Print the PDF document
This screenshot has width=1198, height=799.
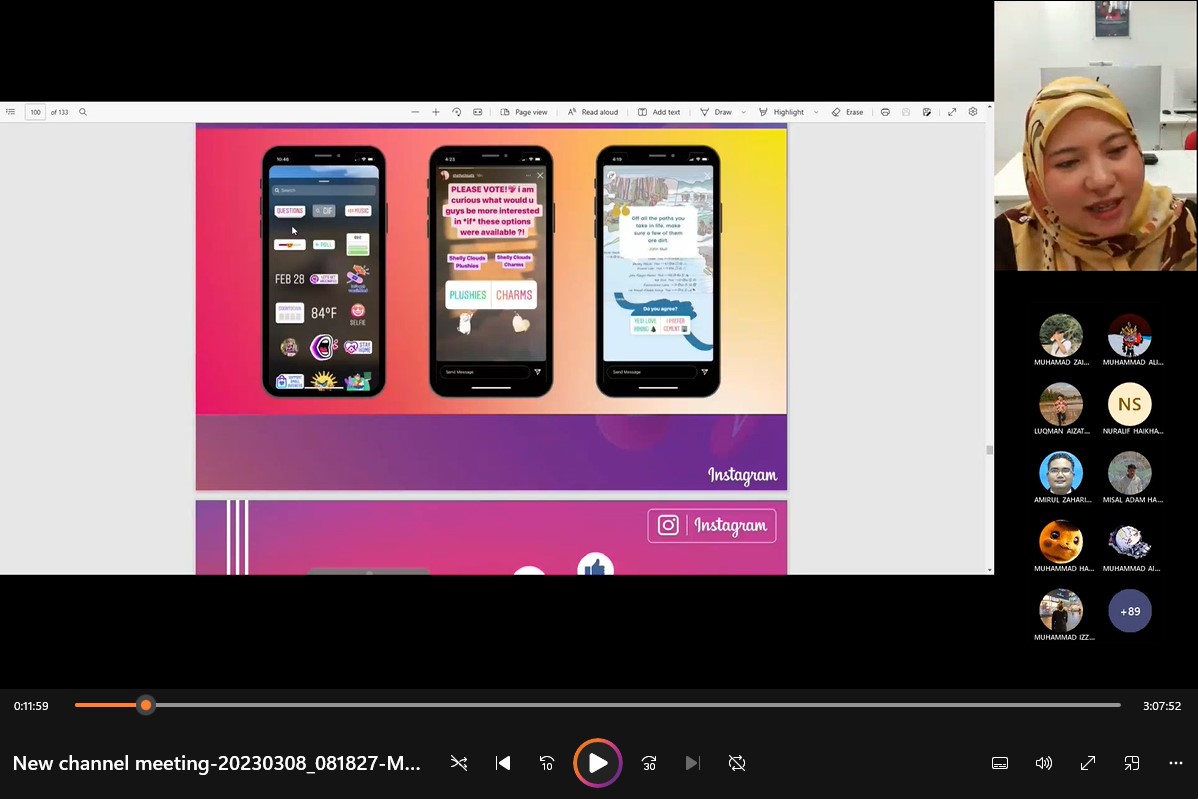pyautogui.click(x=885, y=112)
